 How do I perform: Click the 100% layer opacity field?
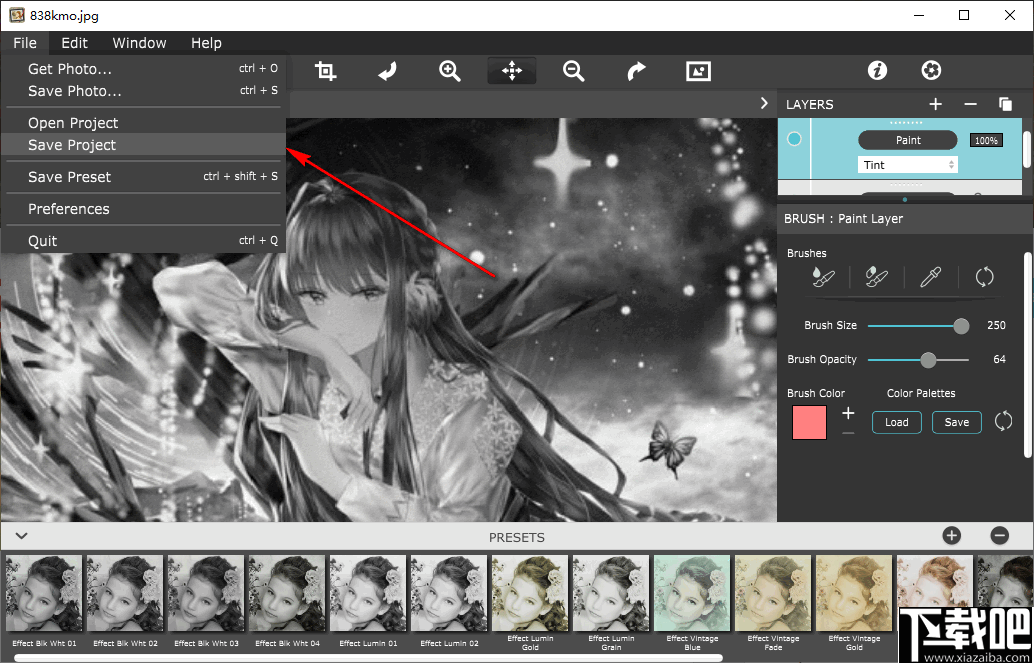click(x=987, y=141)
